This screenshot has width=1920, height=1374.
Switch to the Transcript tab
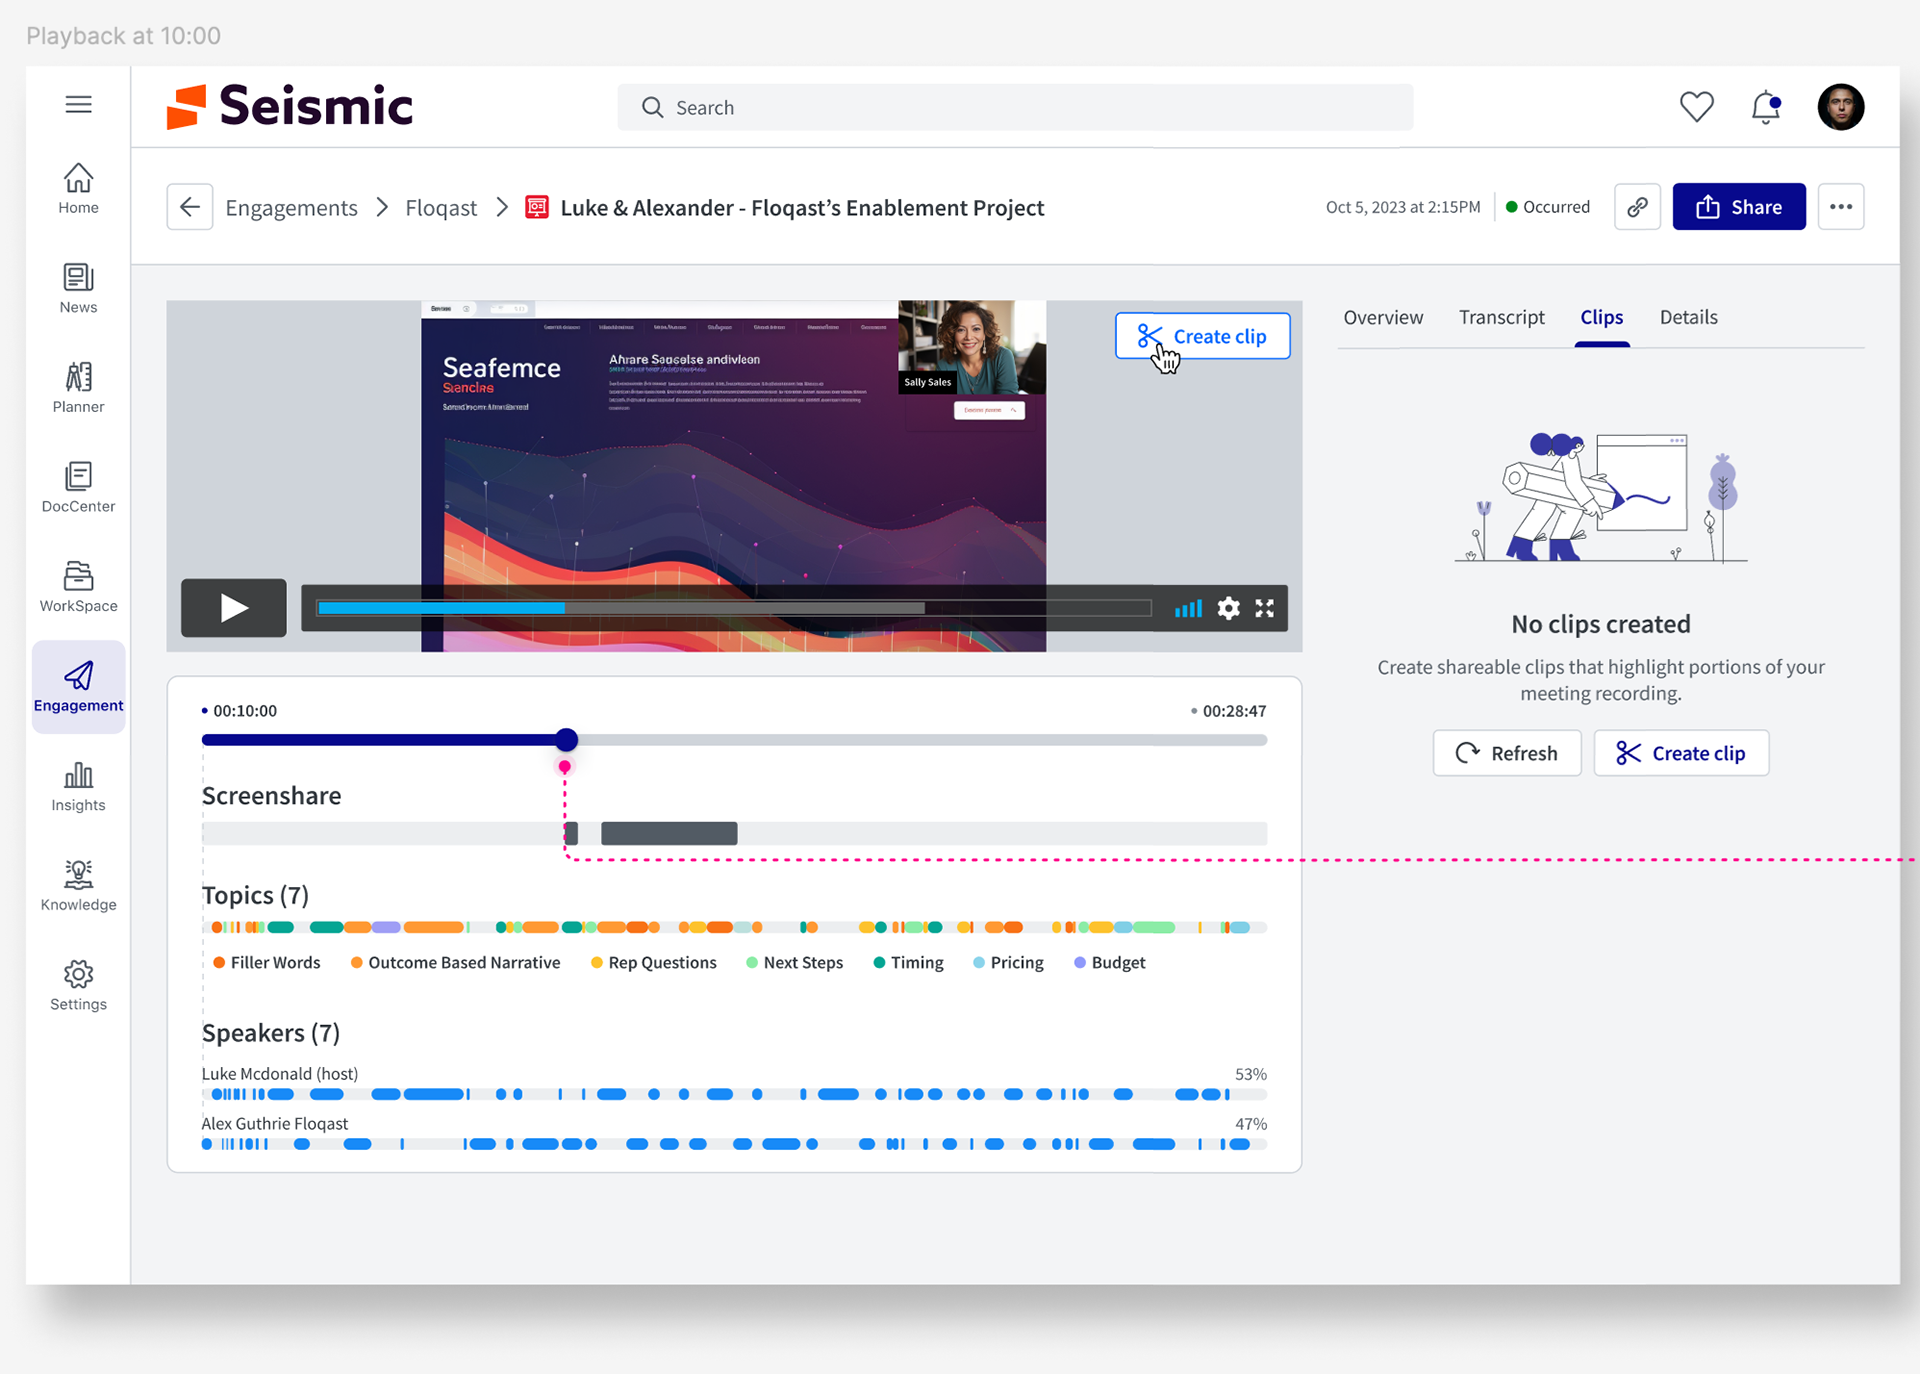(x=1501, y=317)
